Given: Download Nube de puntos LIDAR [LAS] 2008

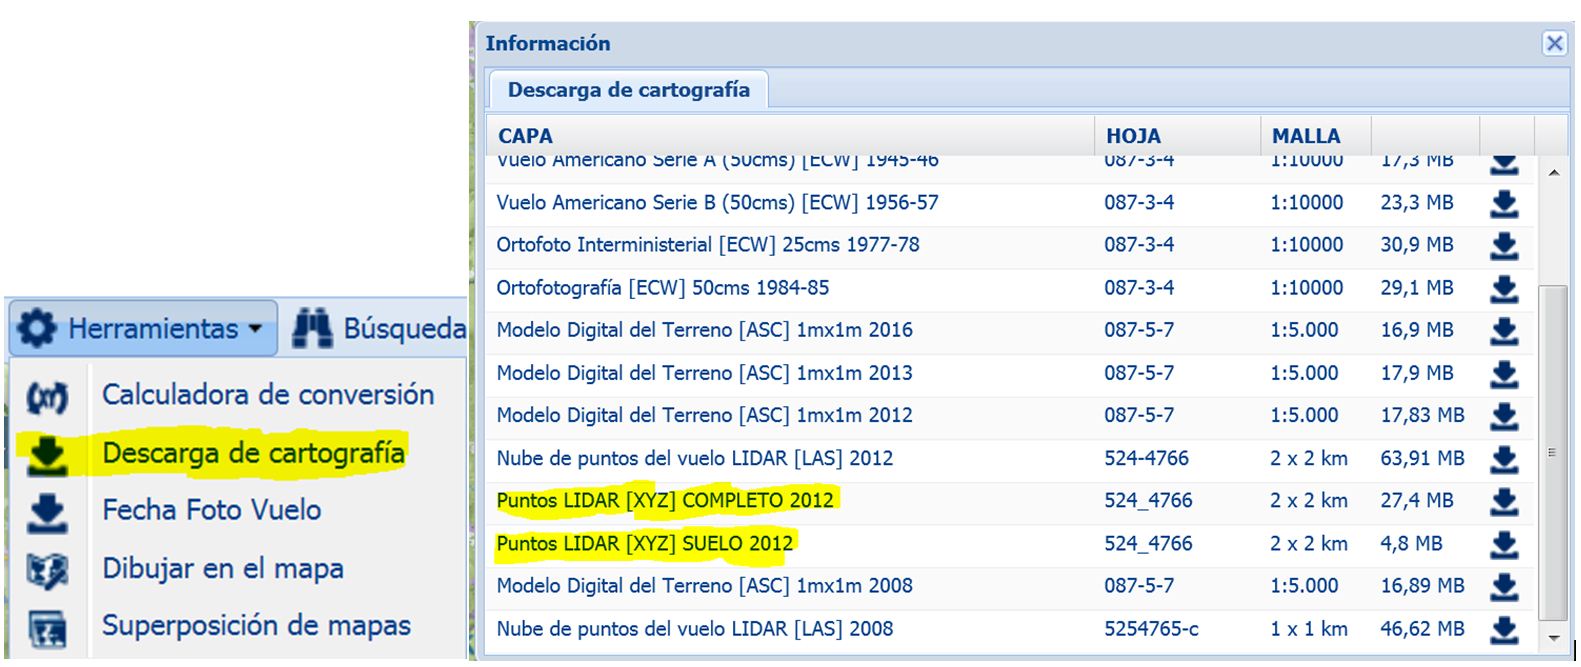Looking at the screenshot, I should click(x=1503, y=629).
